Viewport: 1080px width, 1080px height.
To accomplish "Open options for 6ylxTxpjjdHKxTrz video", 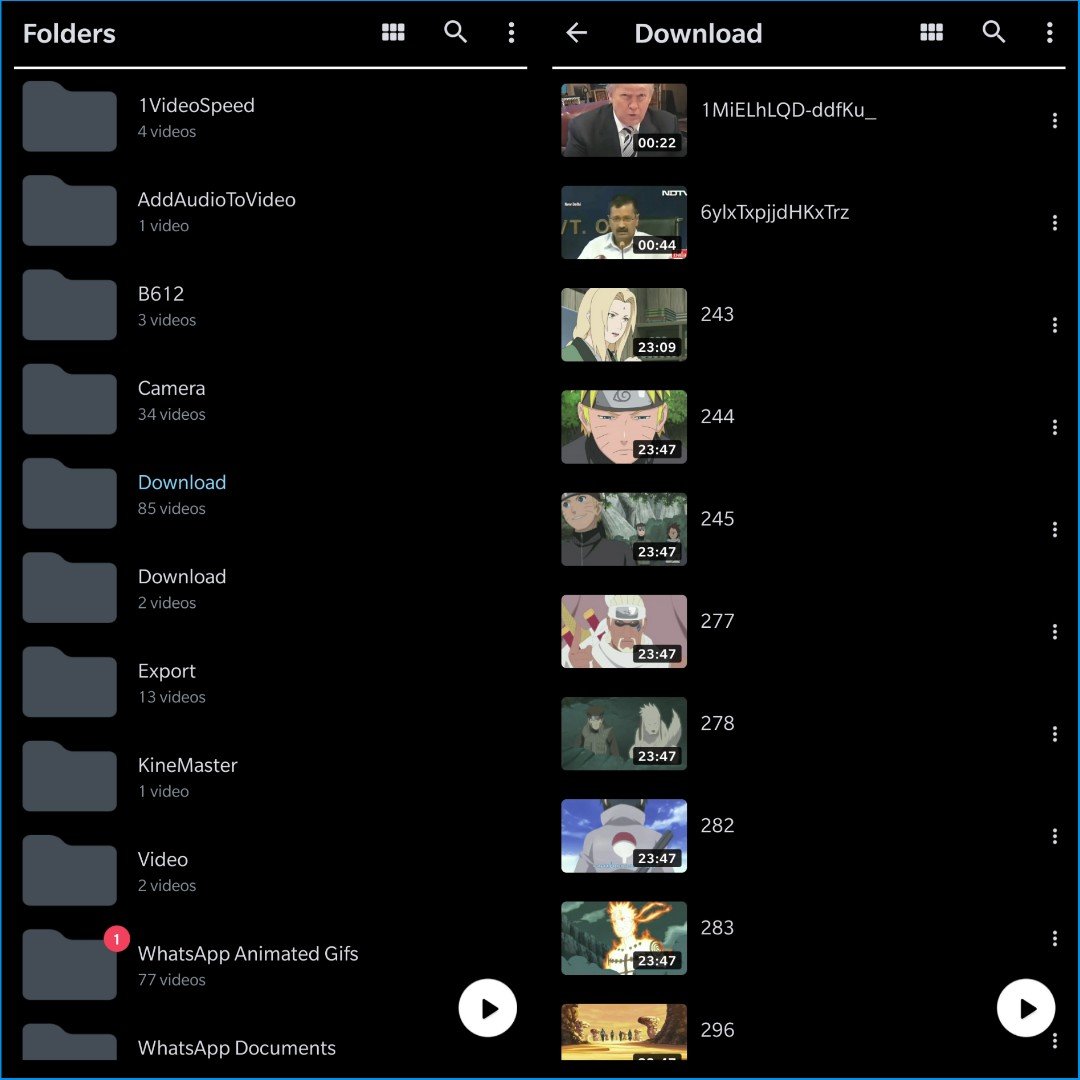I will pyautogui.click(x=1055, y=222).
